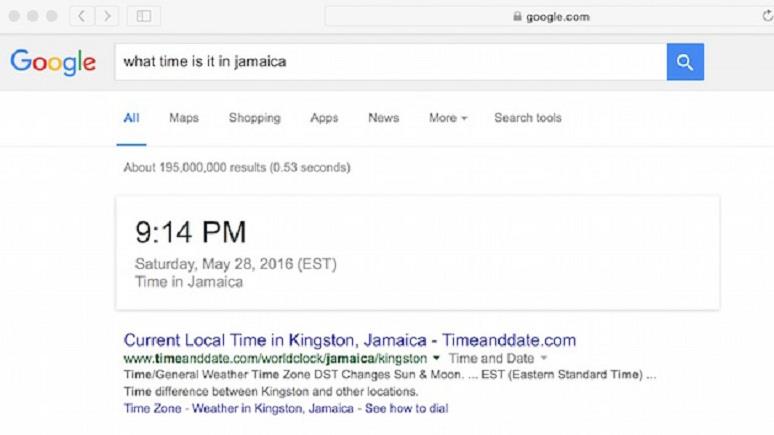This screenshot has width=774, height=435.
Task: Switch to the Maps tab
Action: click(x=184, y=118)
